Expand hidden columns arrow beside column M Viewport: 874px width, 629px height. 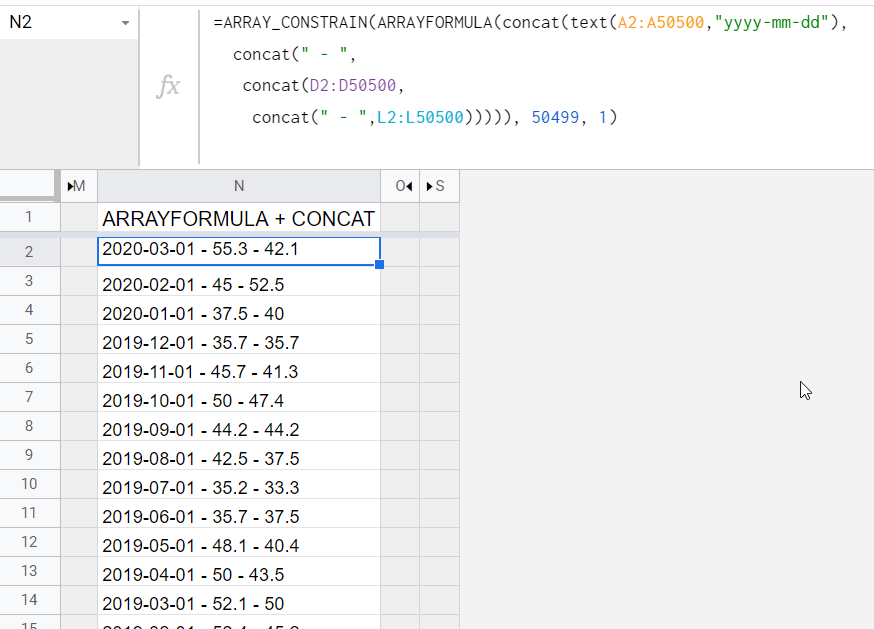point(71,186)
